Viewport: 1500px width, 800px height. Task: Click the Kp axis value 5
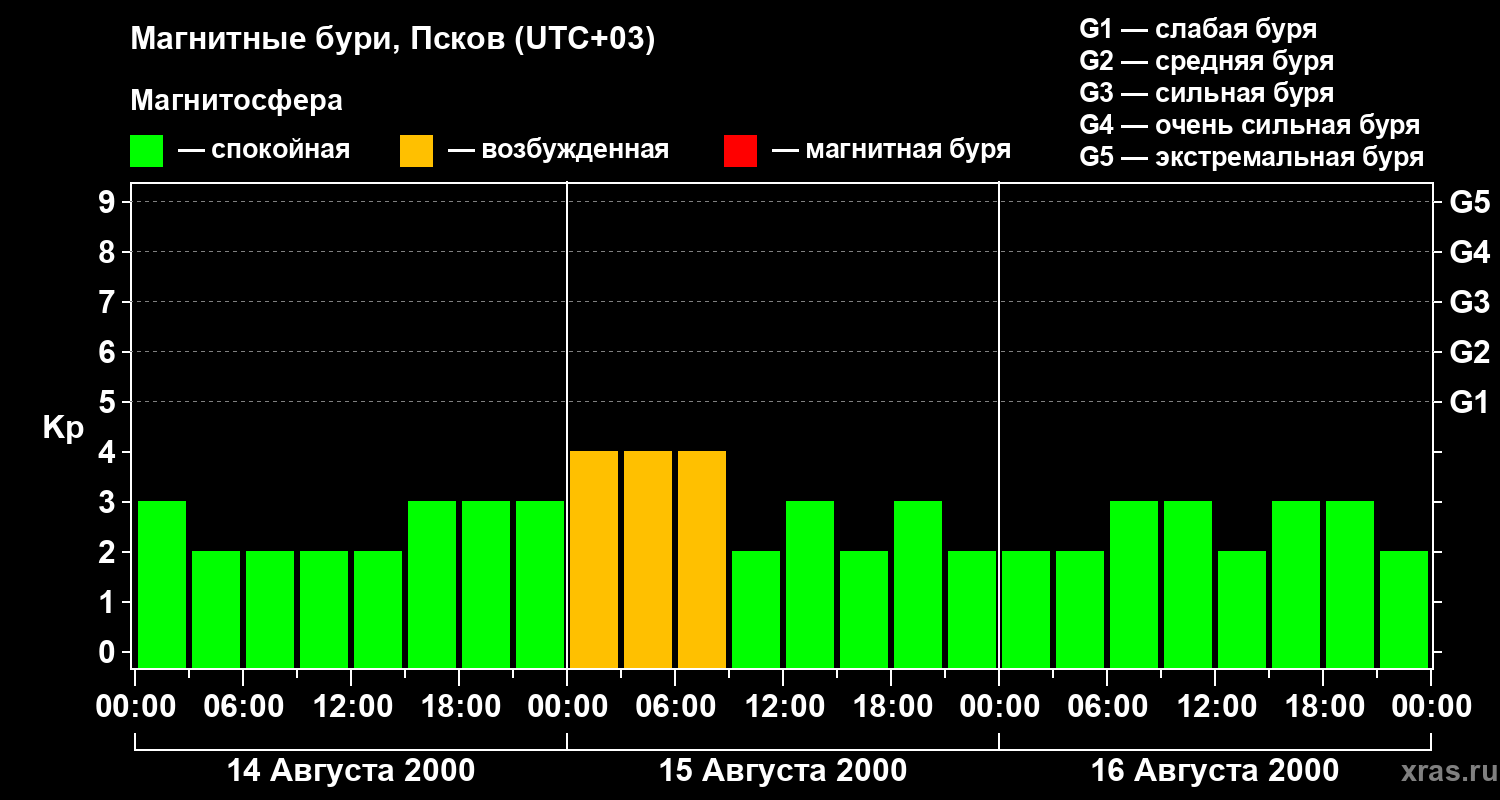108,402
